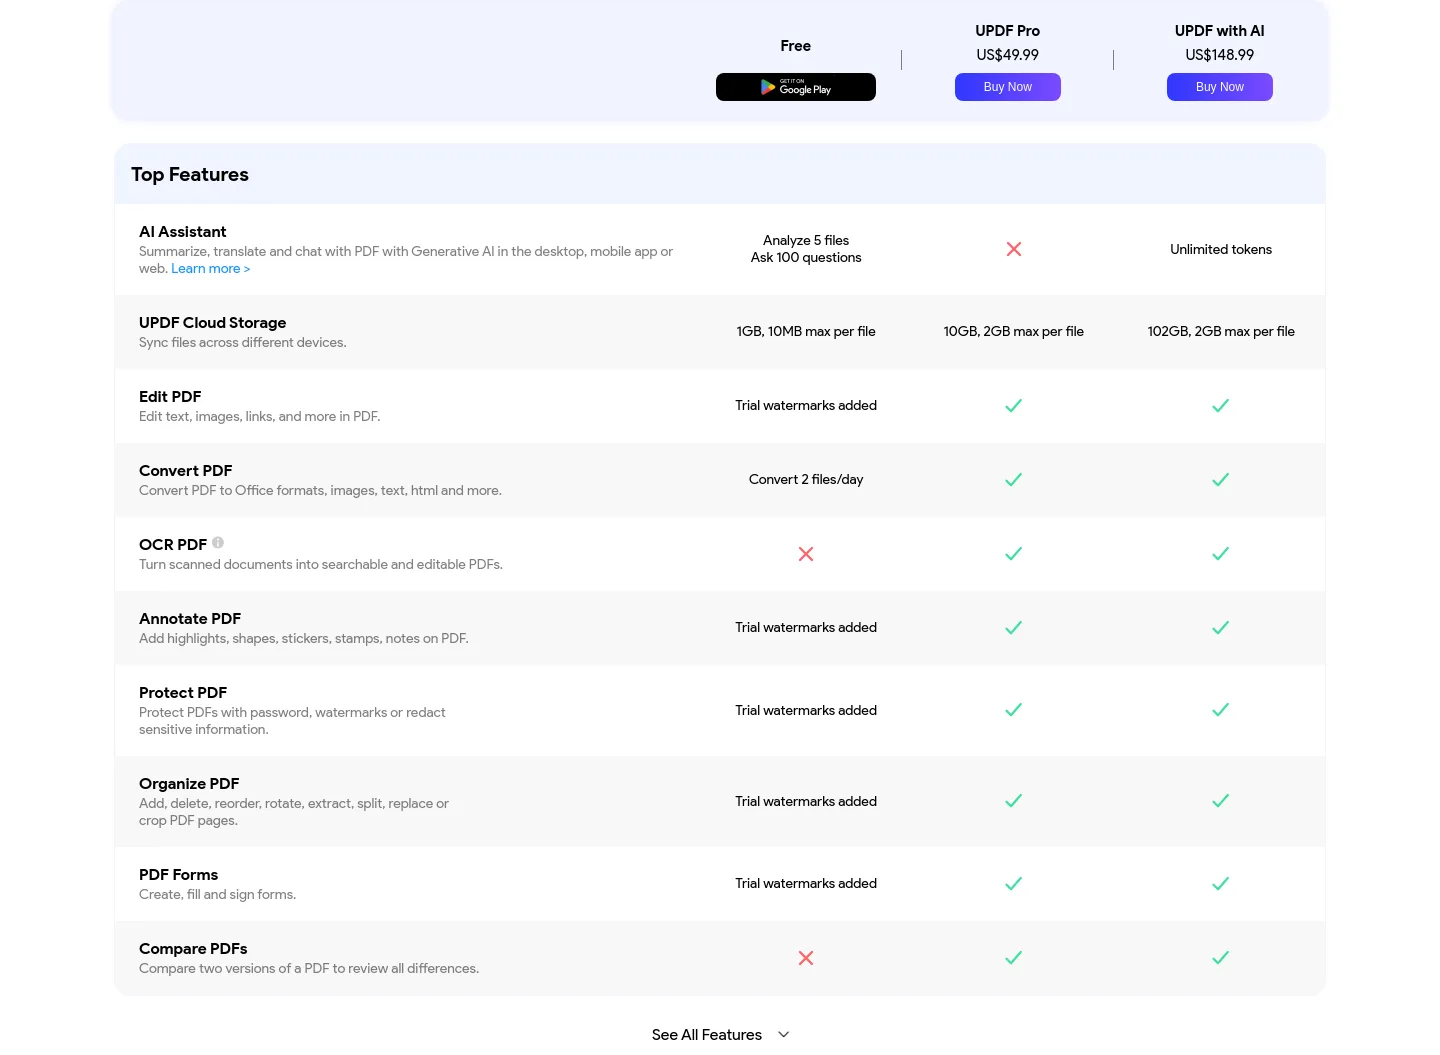Click the 'Organize PDF' feature title
Image resolution: width=1440 pixels, height=1055 pixels.
click(189, 783)
